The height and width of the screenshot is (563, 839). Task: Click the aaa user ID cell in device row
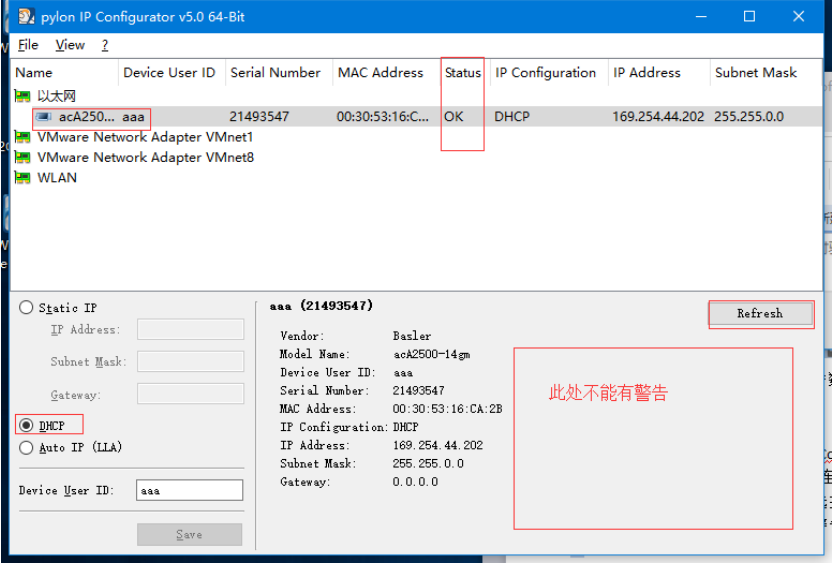click(133, 117)
